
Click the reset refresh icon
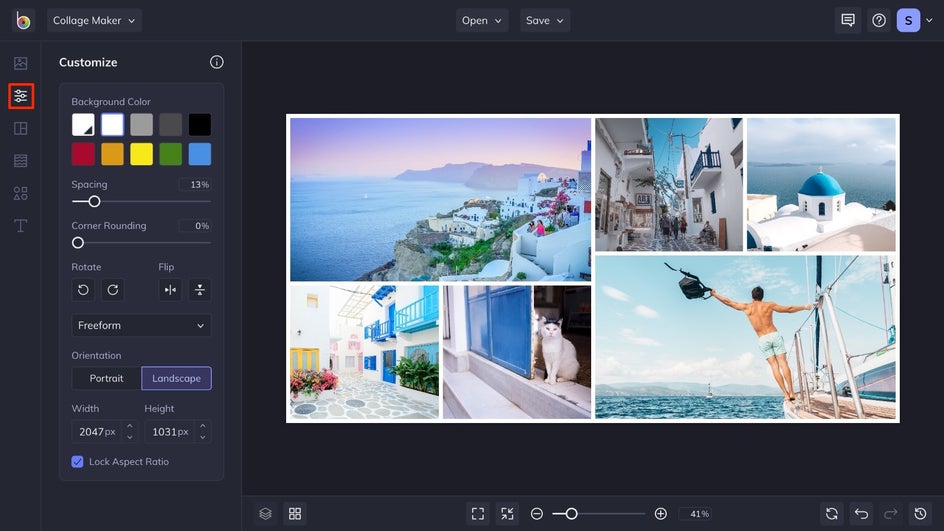point(832,514)
